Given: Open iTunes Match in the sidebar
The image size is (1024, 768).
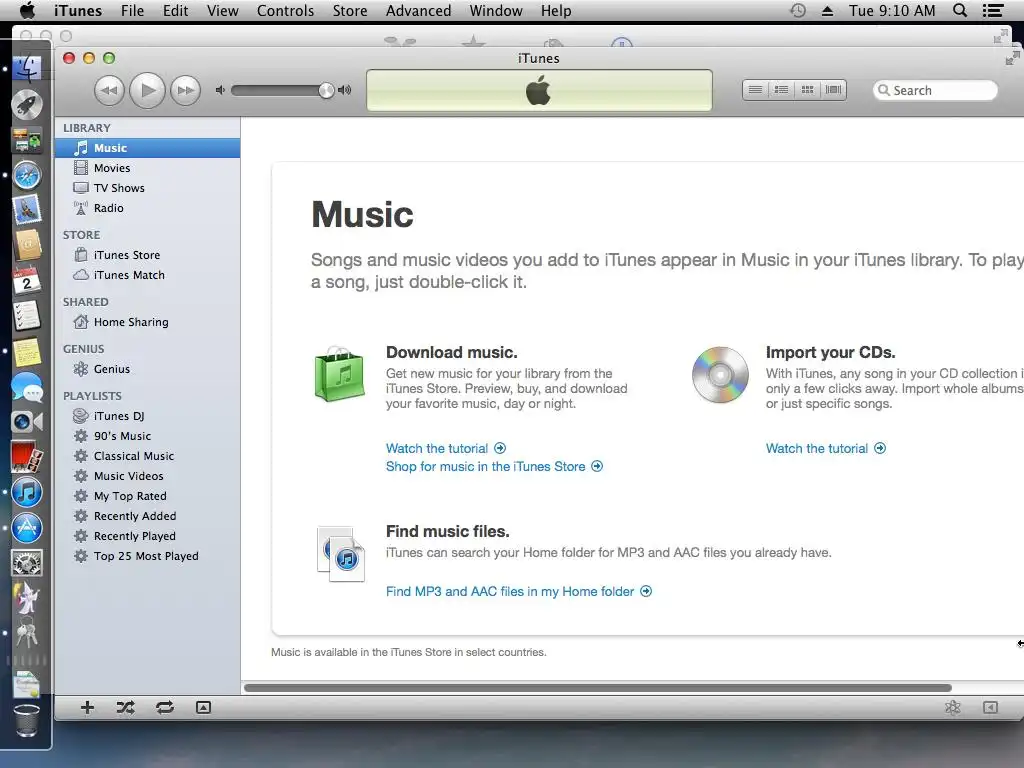Looking at the screenshot, I should click(148, 275).
